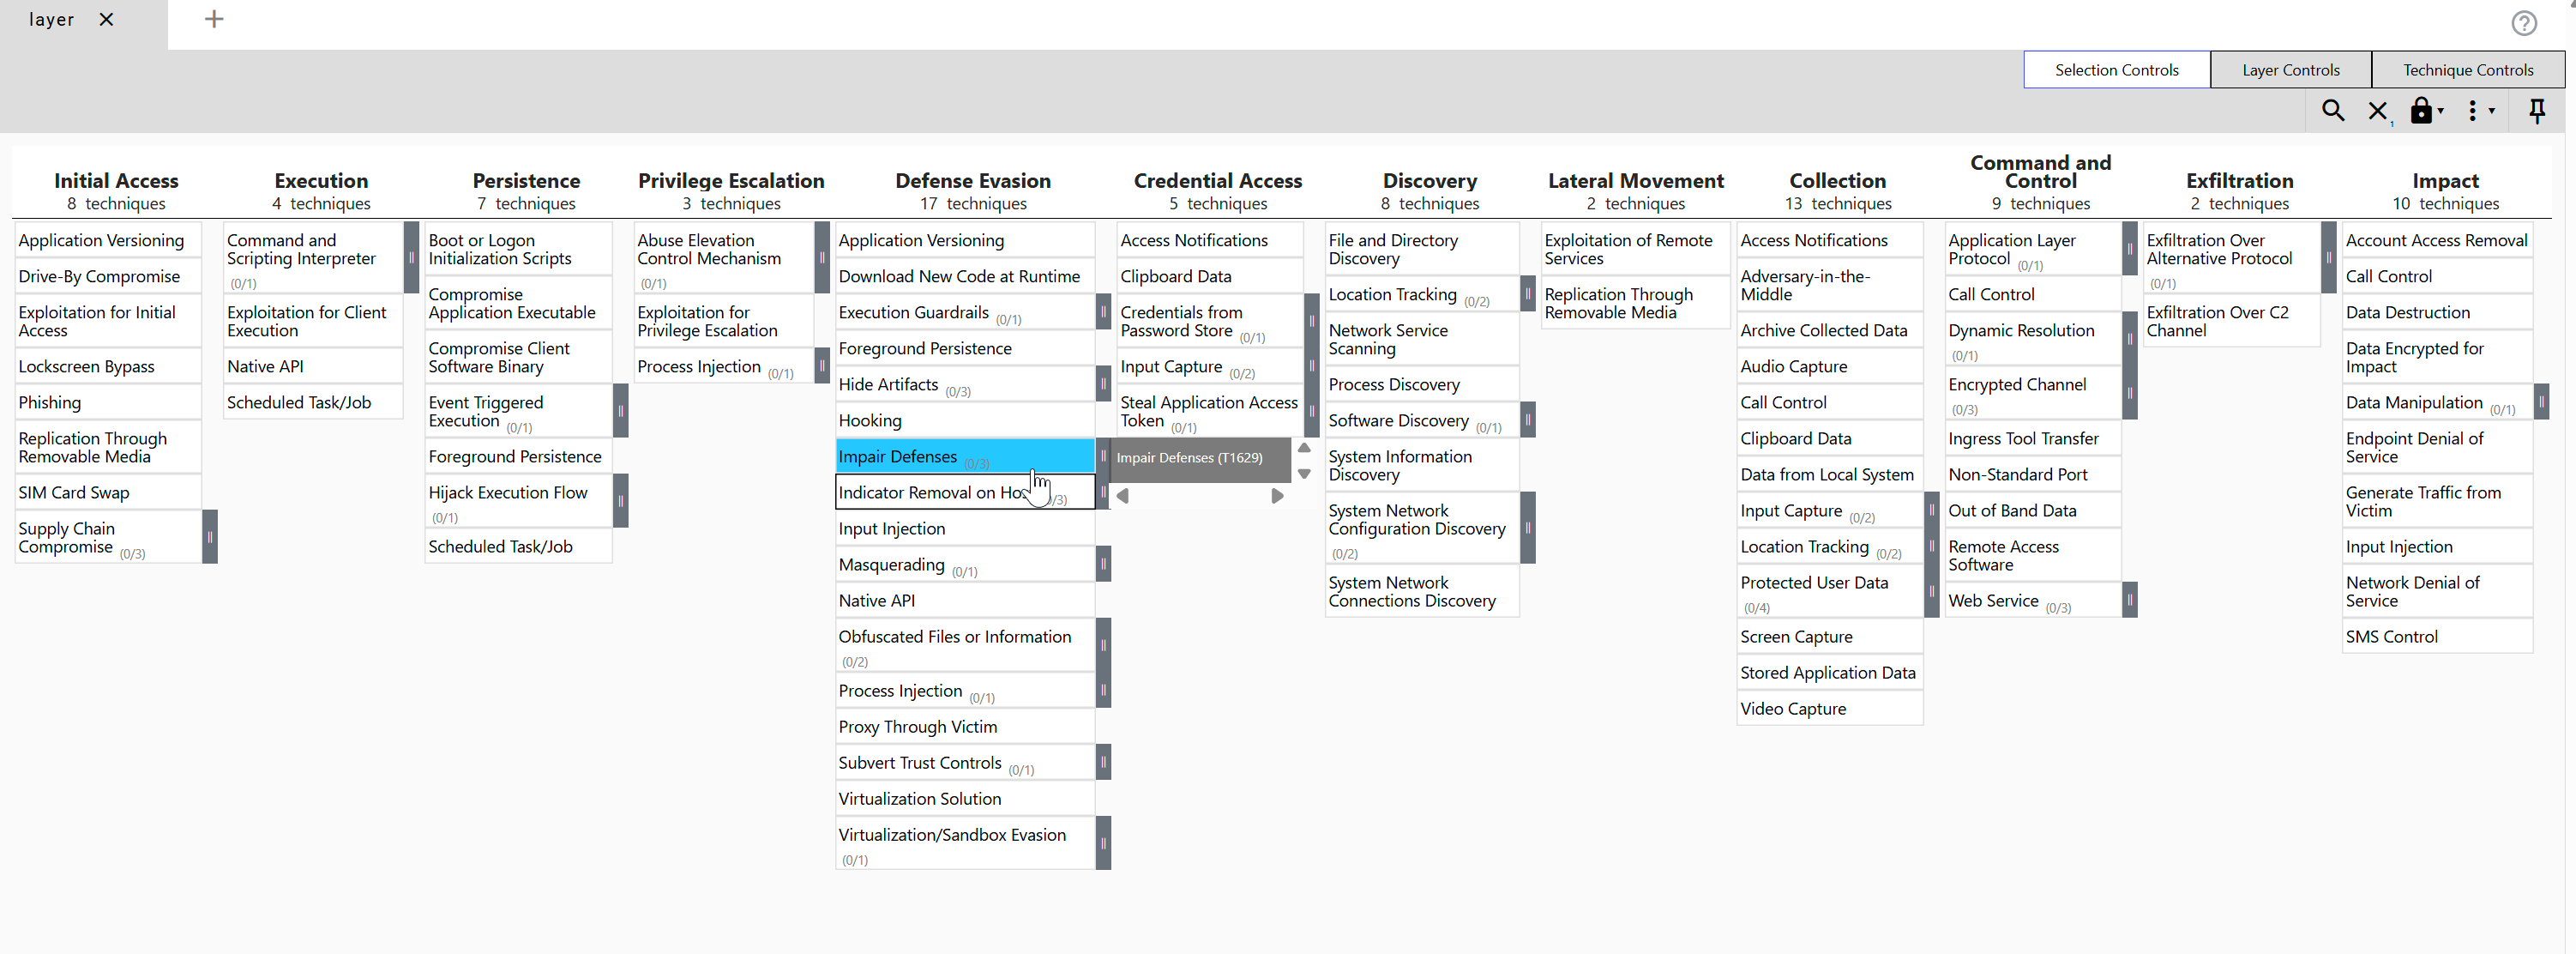Viewport: 2576px width, 954px height.
Task: Click the up arrow beside the Impair Defenses tooltip
Action: [x=1305, y=448]
